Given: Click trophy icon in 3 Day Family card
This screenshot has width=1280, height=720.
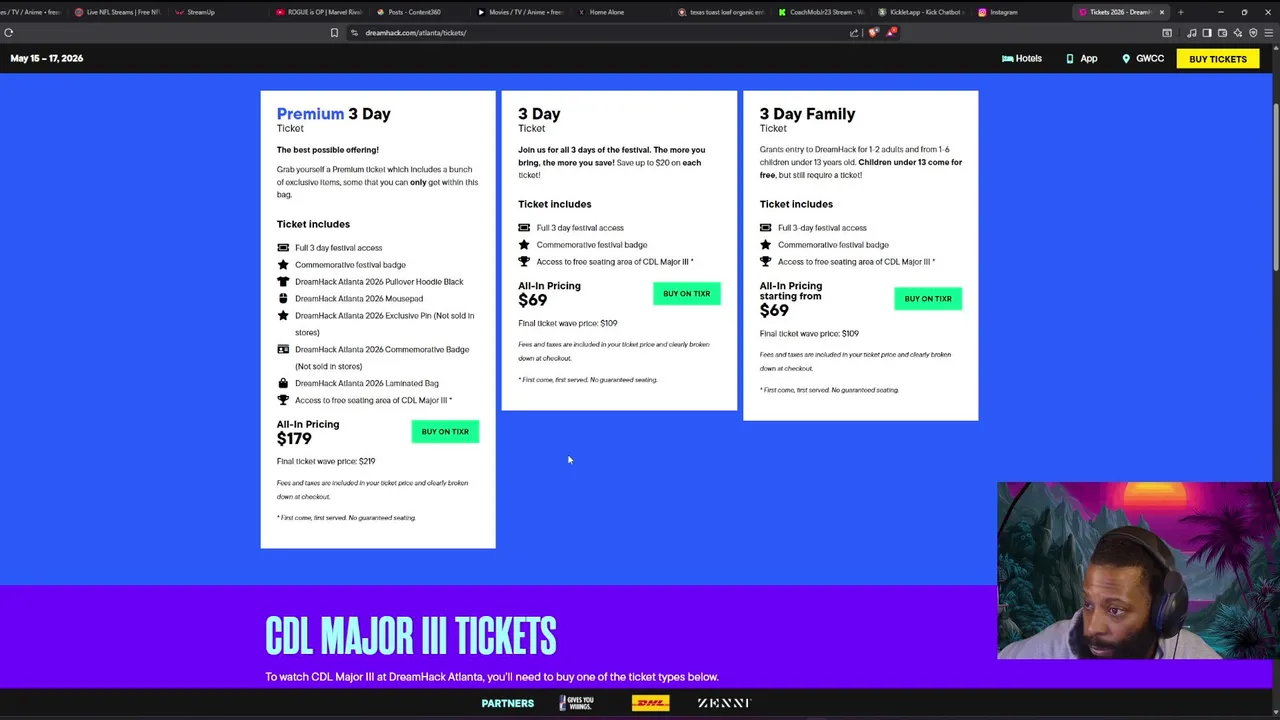Looking at the screenshot, I should click(766, 261).
